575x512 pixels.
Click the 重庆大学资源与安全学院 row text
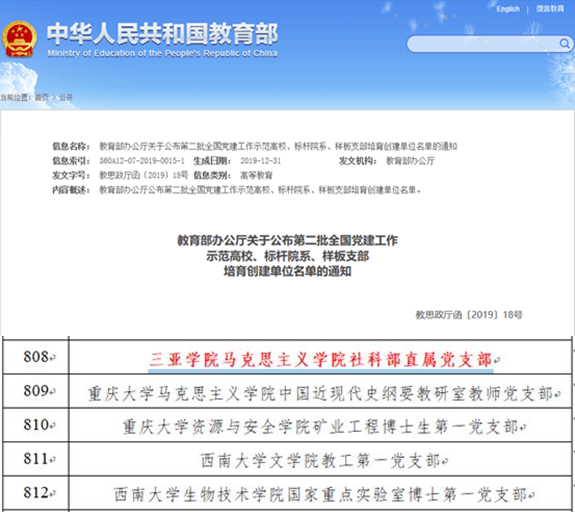pos(321,427)
